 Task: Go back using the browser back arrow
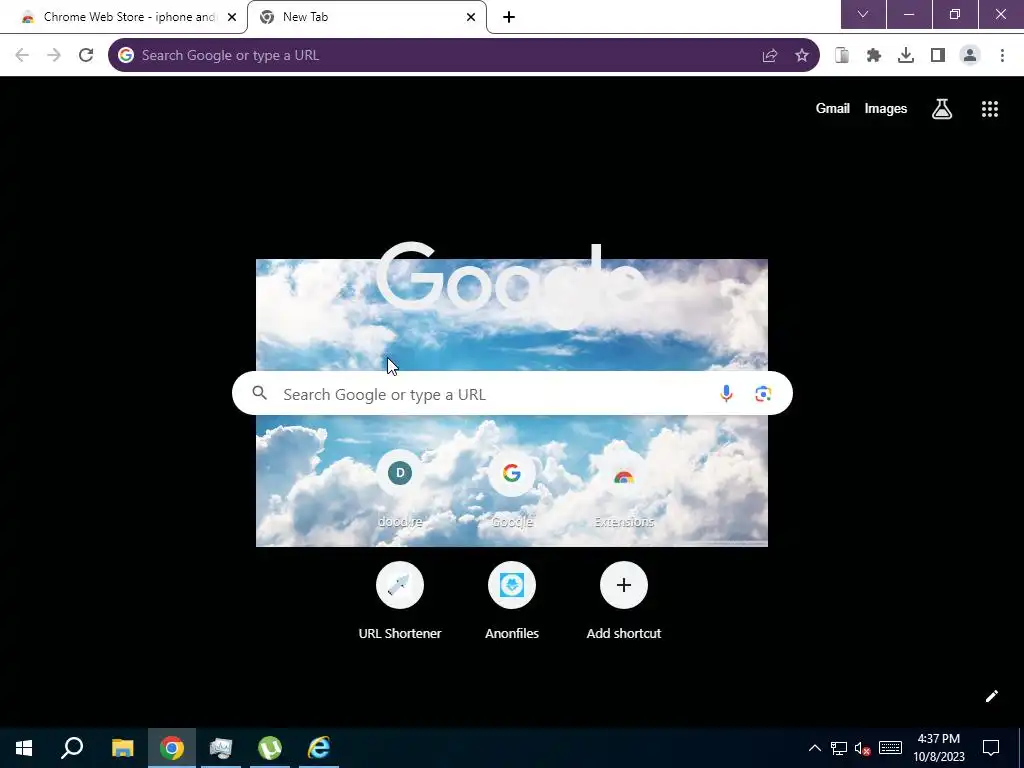(22, 56)
